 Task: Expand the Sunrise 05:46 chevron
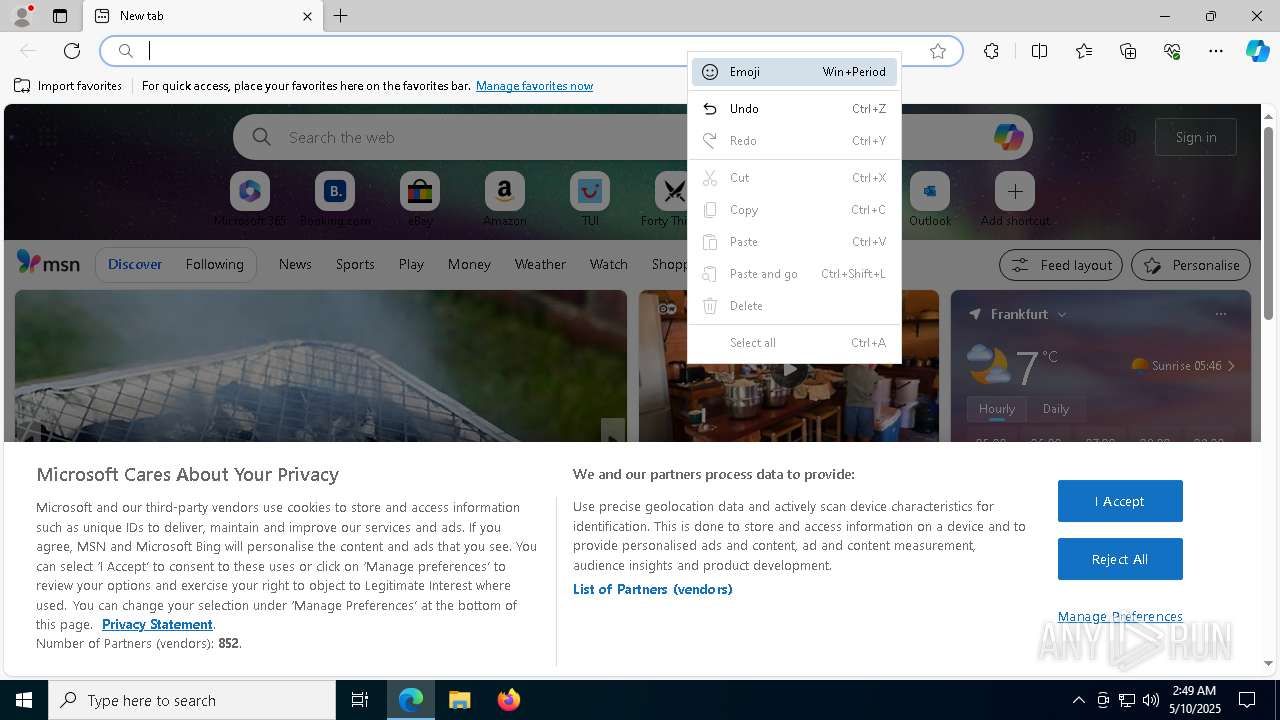1231,366
